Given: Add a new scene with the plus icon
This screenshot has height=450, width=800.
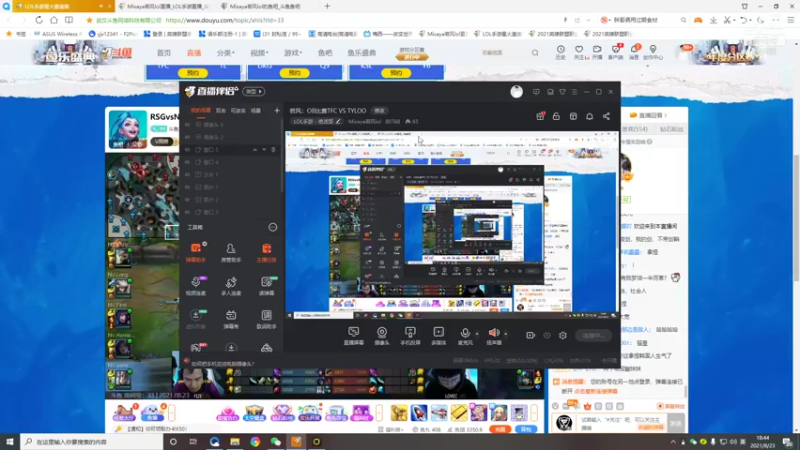Looking at the screenshot, I should click(277, 110).
